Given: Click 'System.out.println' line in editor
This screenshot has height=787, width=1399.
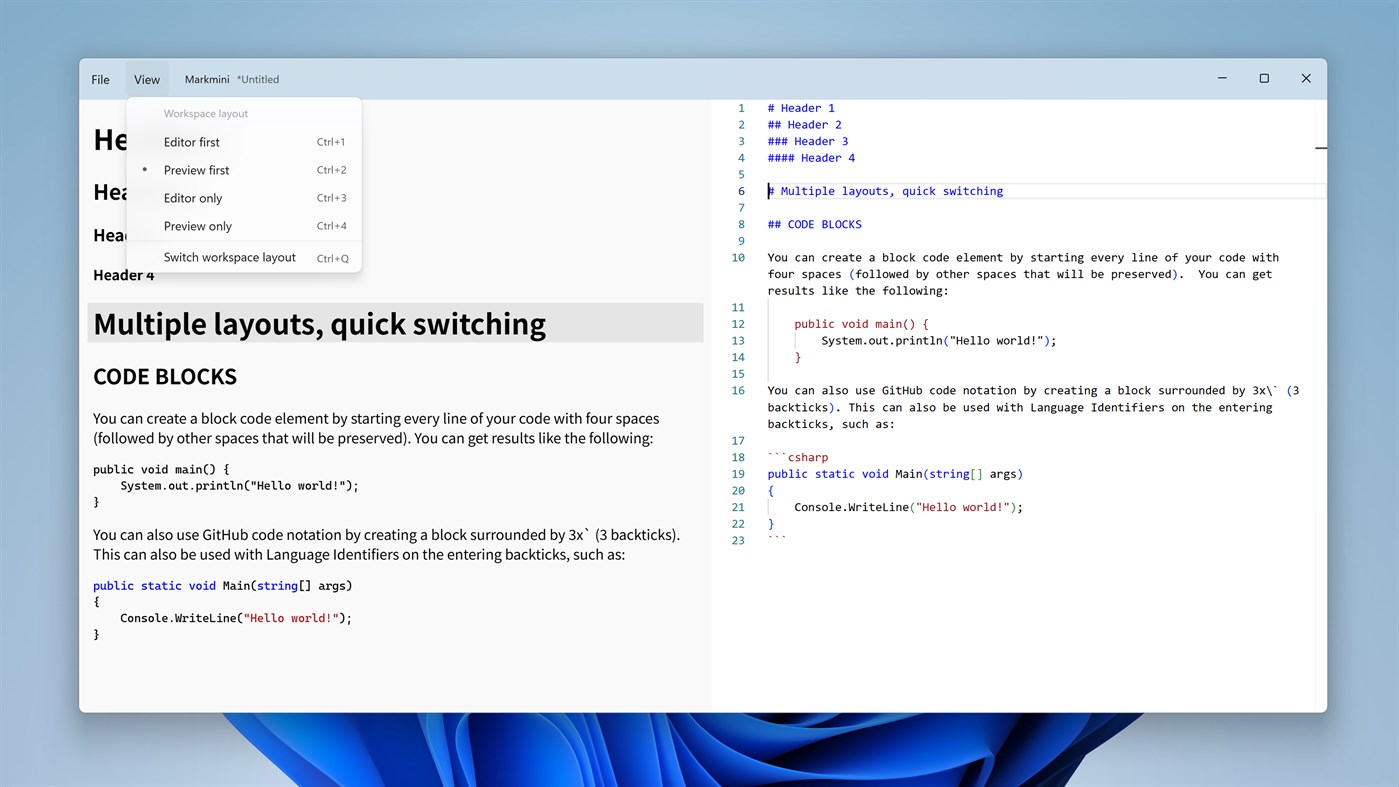Looking at the screenshot, I should click(x=939, y=341).
